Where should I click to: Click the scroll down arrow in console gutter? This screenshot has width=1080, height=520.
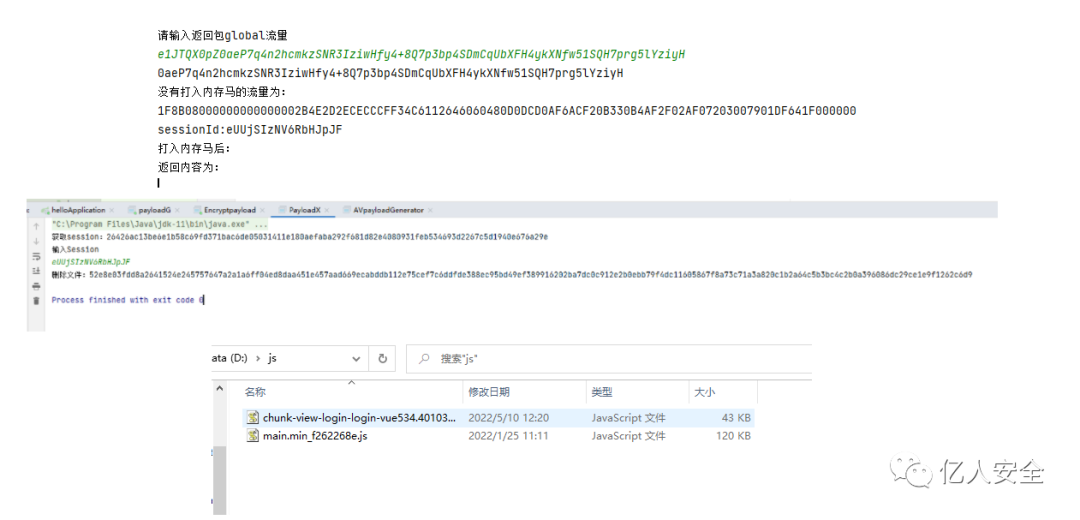(36, 241)
